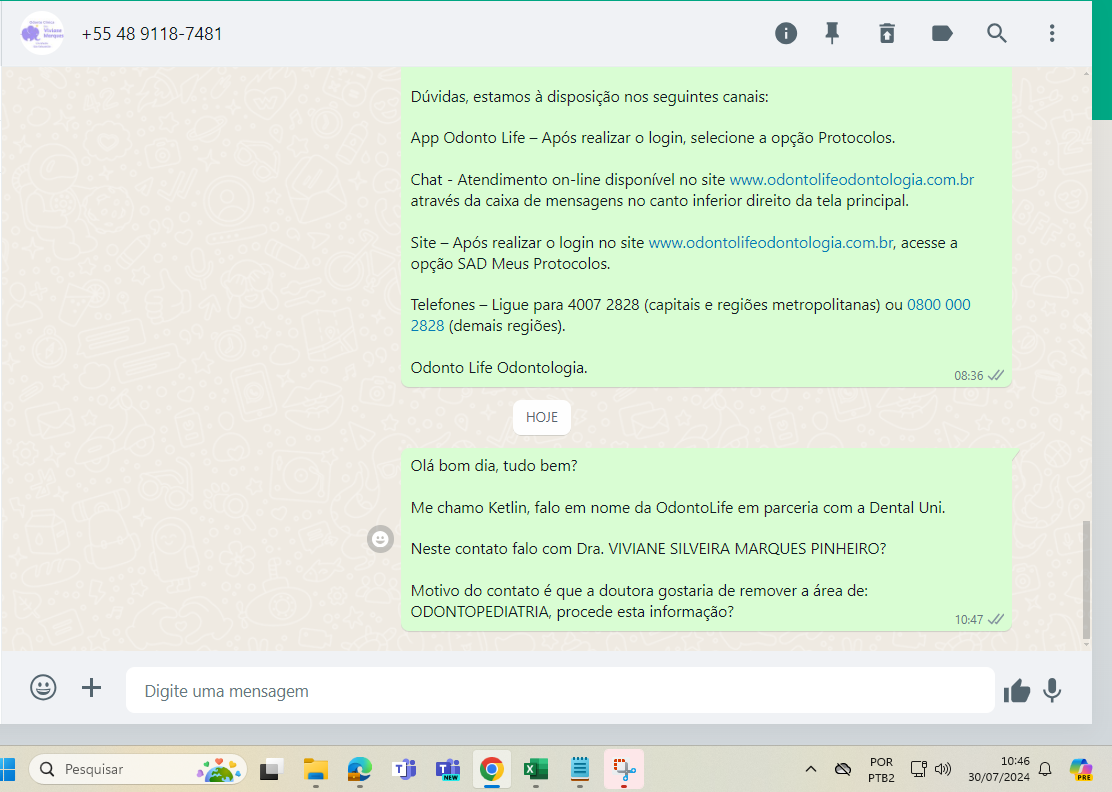1112x792 pixels.
Task: Select the name VIVIANE SILVEIRA MARQUES PINHEIRO
Action: [743, 549]
